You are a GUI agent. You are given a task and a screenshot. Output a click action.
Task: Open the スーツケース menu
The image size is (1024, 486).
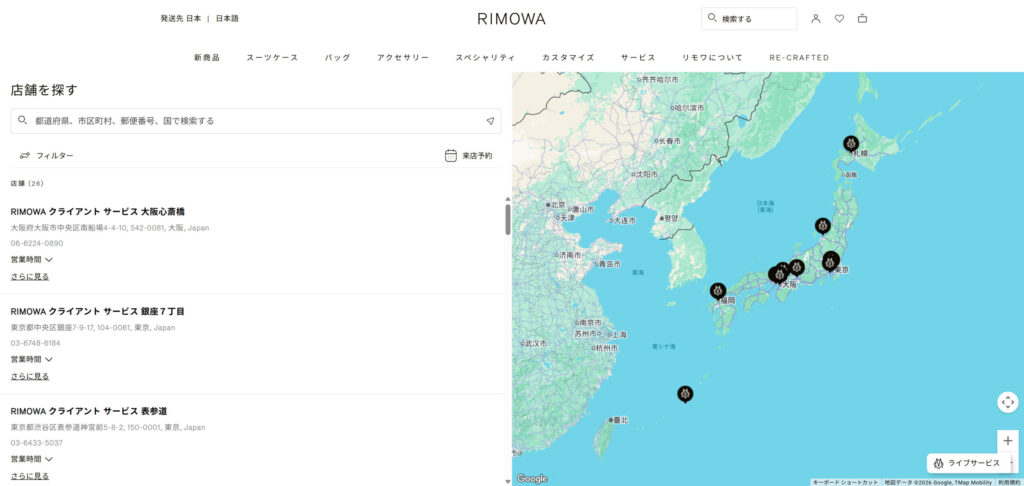pyautogui.click(x=272, y=57)
